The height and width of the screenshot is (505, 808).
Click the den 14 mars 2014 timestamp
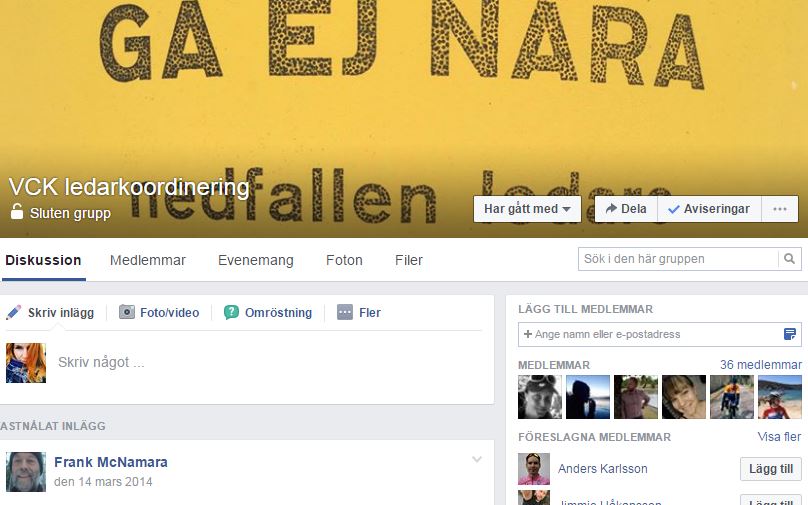tap(103, 482)
